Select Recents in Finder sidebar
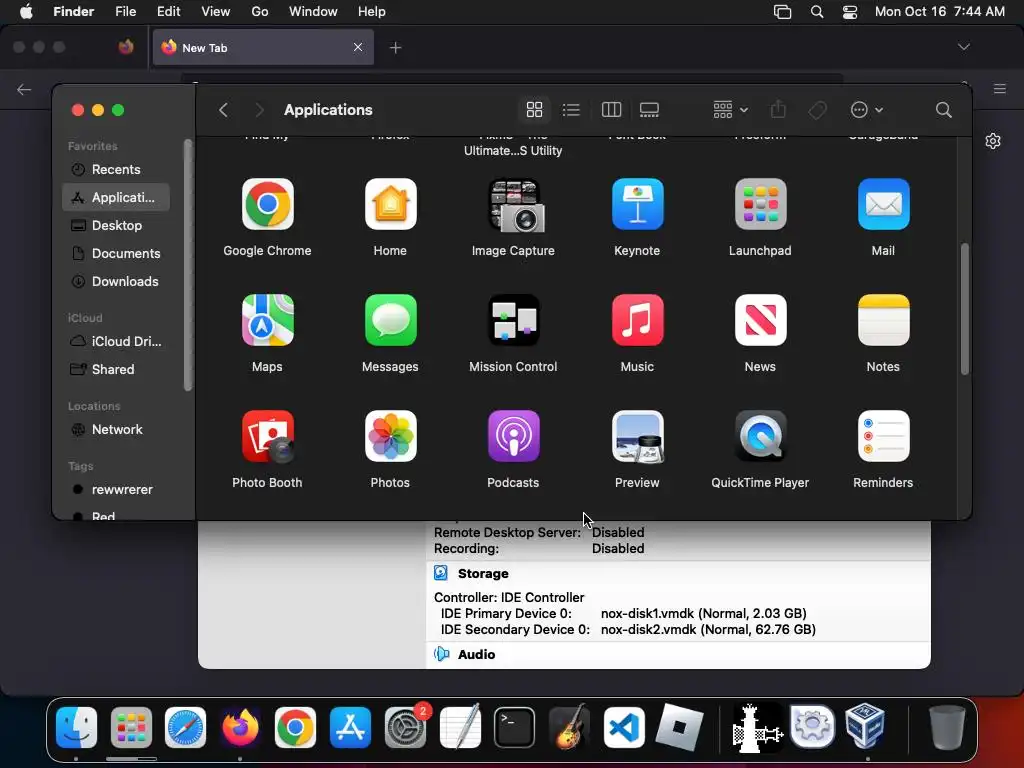 [115, 169]
